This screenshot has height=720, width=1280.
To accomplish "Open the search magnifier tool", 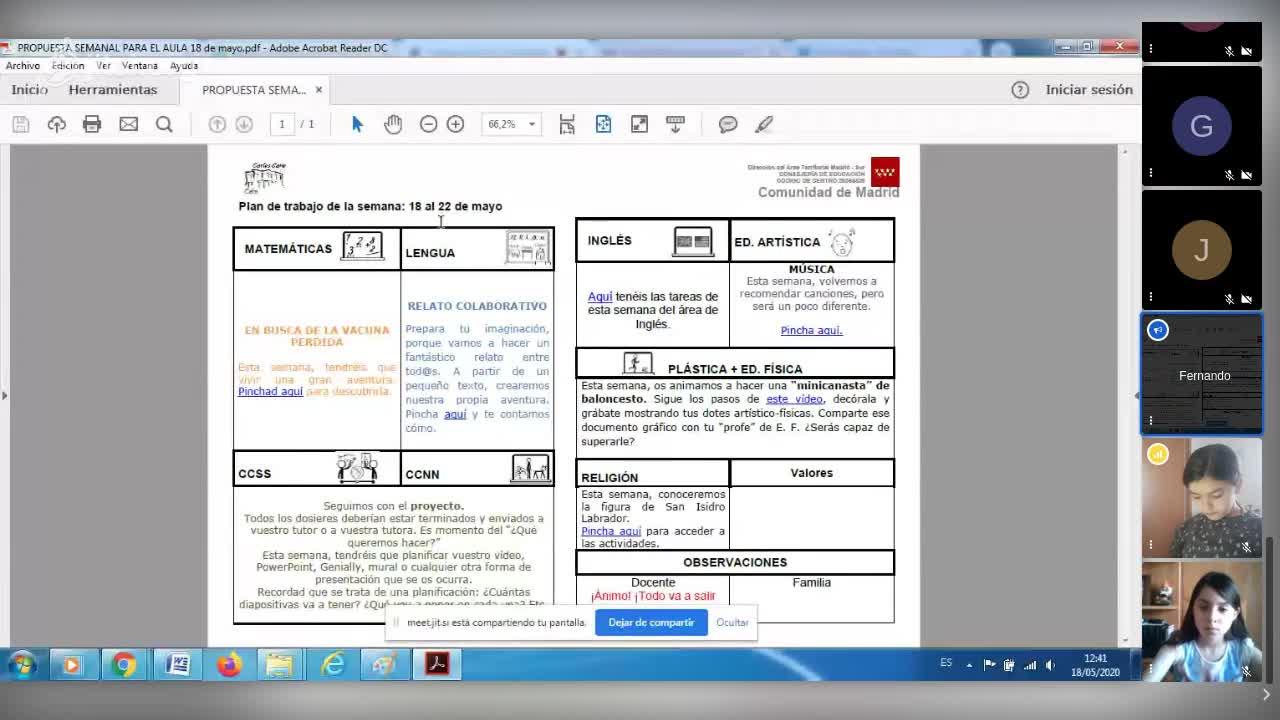I will (x=164, y=124).
